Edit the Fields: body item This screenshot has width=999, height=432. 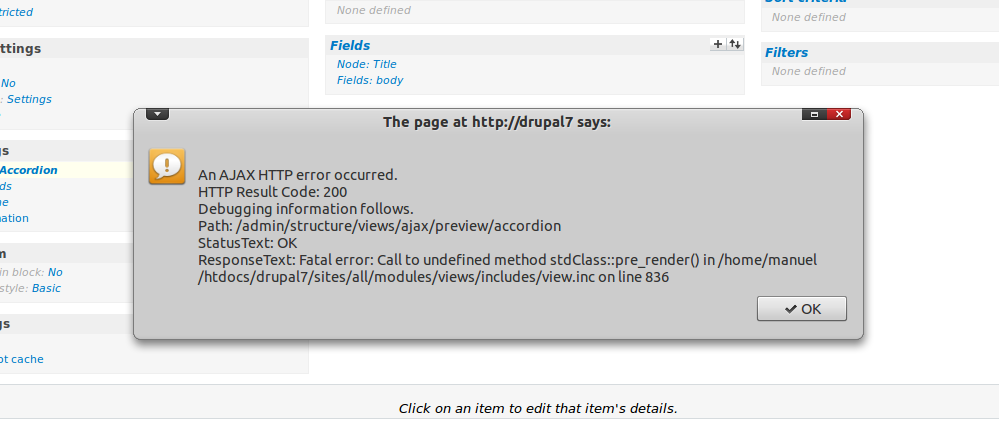click(x=370, y=80)
